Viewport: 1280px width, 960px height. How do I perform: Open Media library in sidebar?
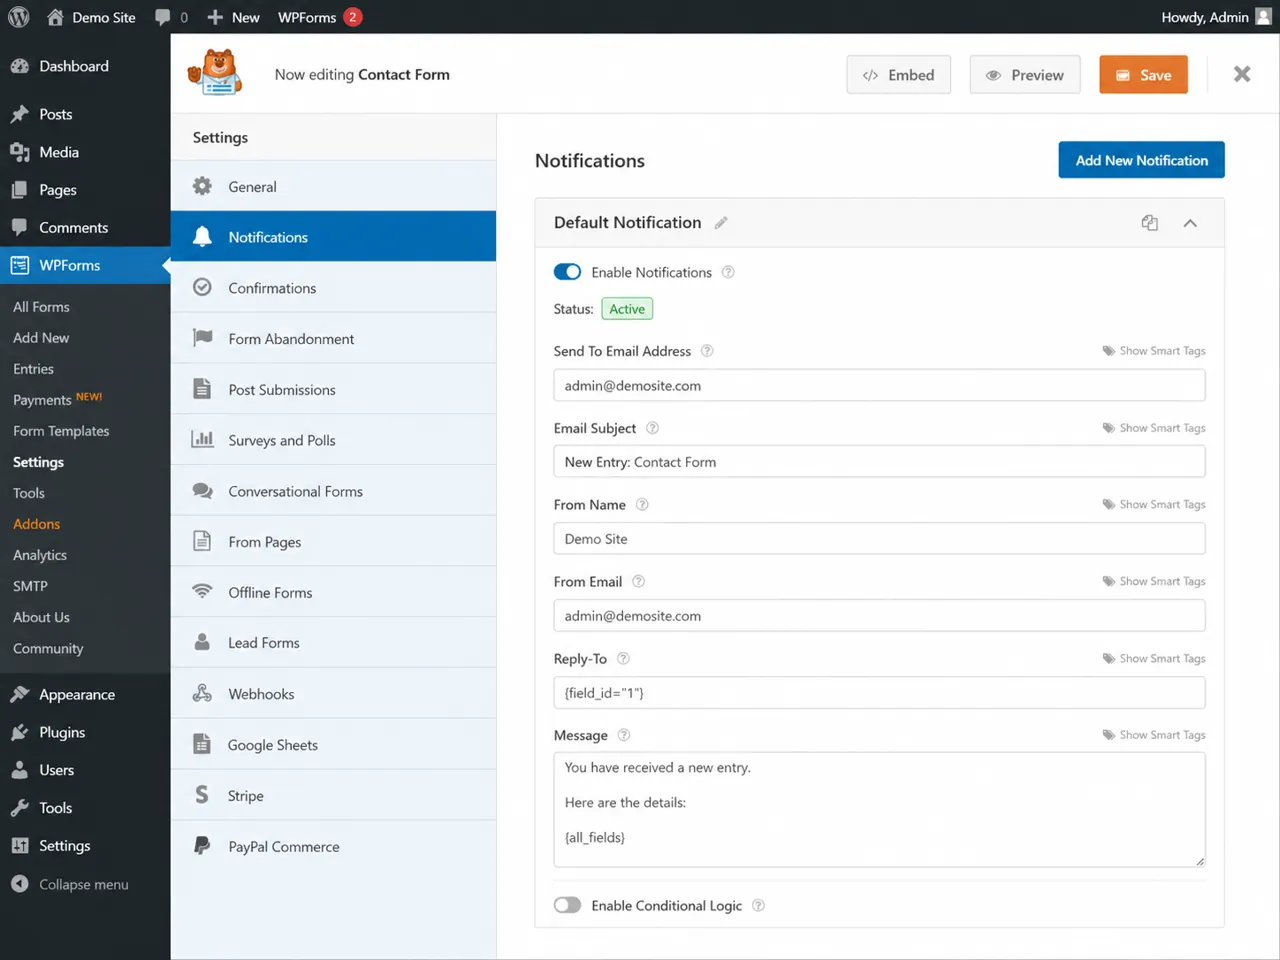click(85, 152)
